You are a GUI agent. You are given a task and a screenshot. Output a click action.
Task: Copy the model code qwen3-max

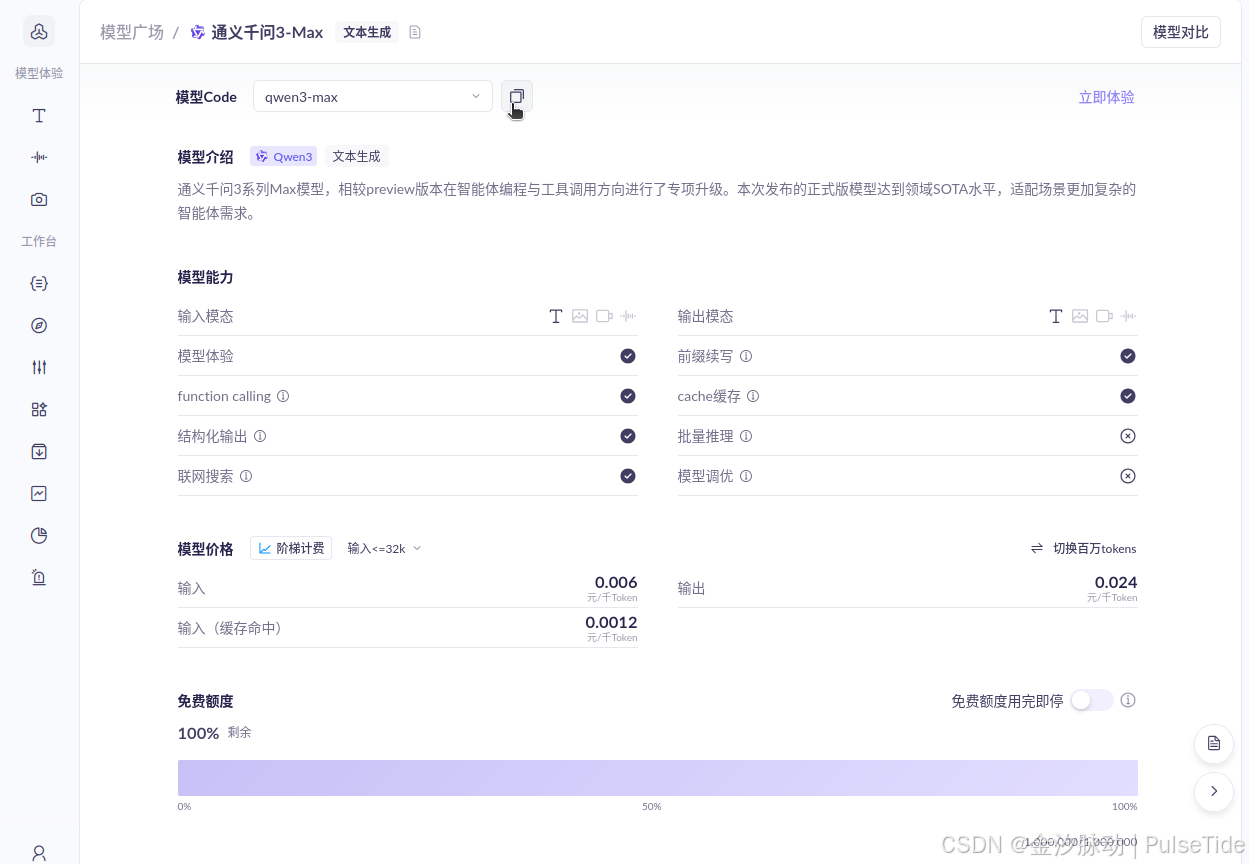(517, 97)
